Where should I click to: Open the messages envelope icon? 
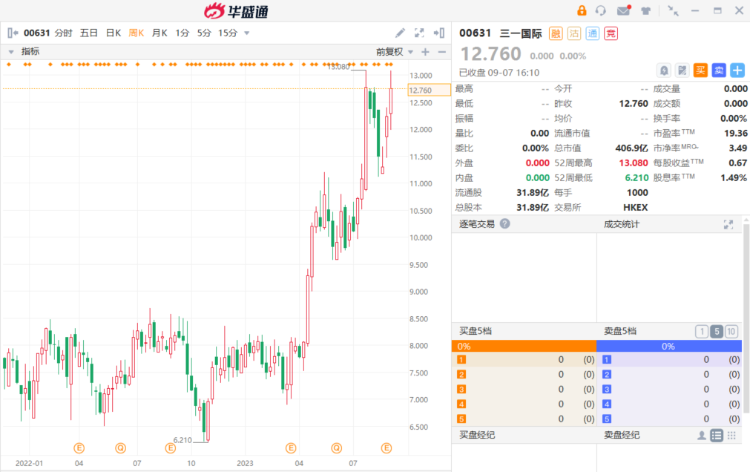[623, 11]
